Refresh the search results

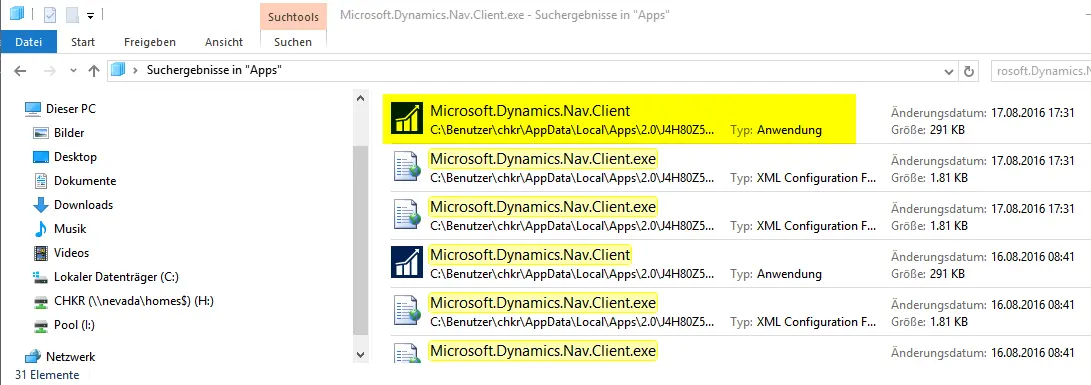968,71
